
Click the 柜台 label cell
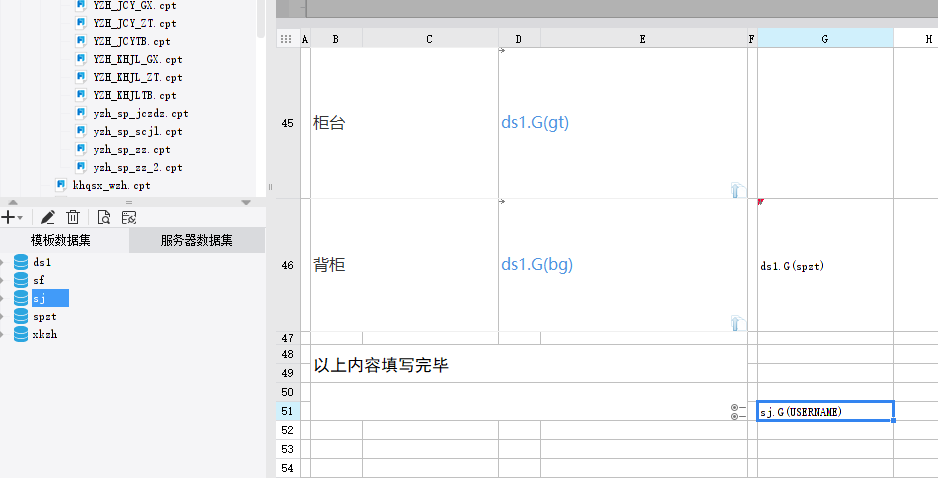tap(404, 123)
